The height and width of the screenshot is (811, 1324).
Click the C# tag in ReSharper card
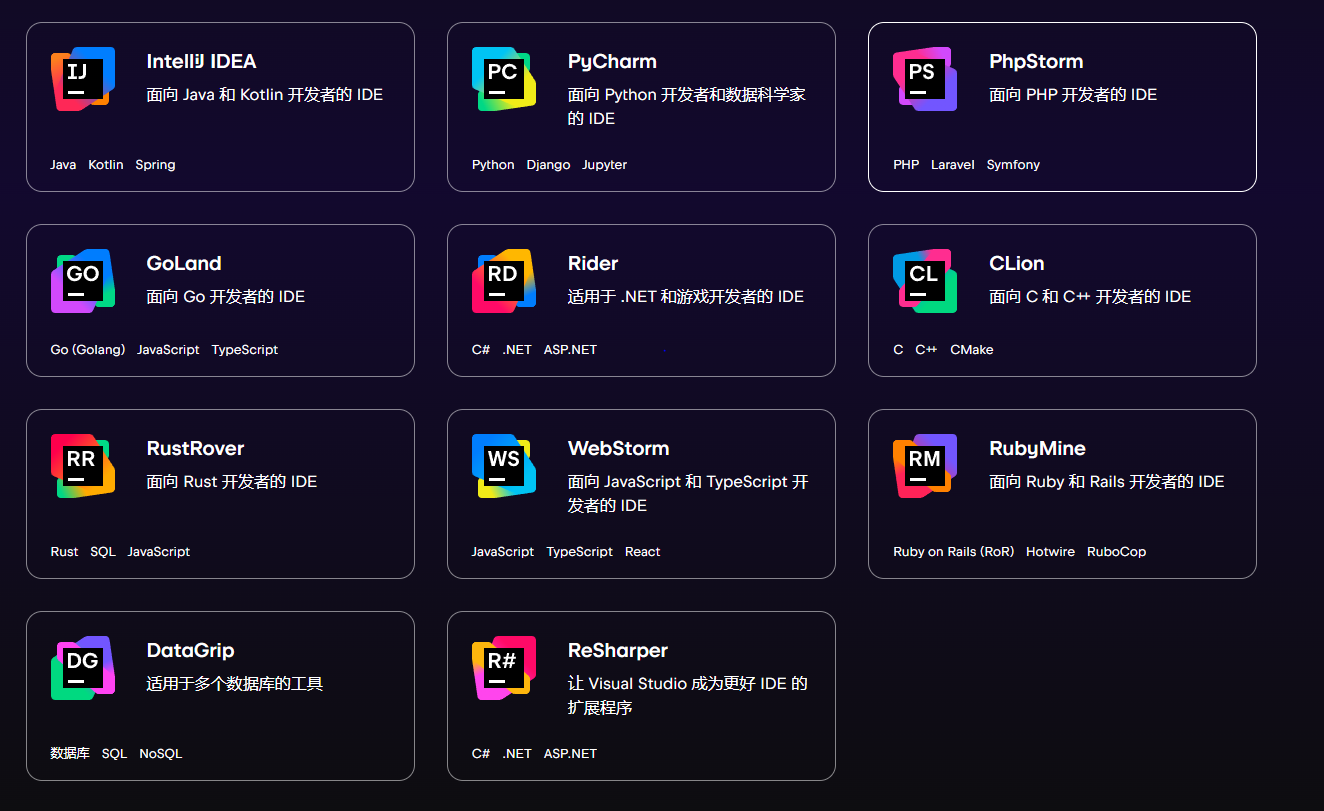481,754
